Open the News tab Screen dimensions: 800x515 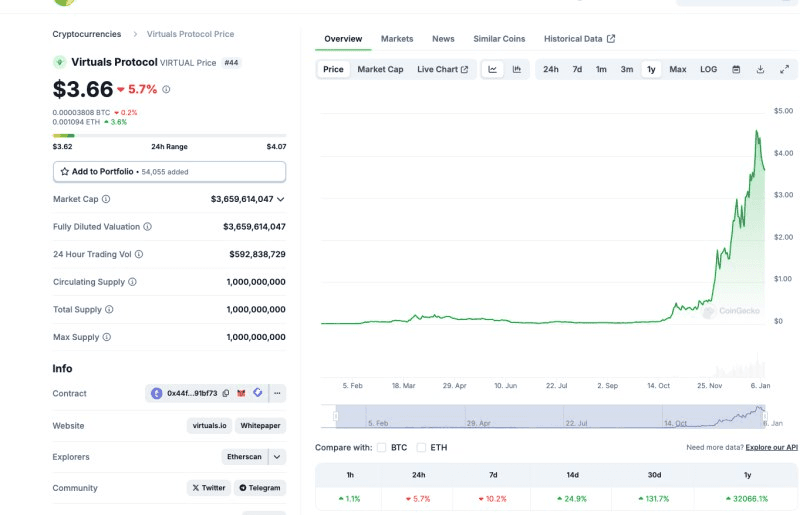pyautogui.click(x=443, y=39)
